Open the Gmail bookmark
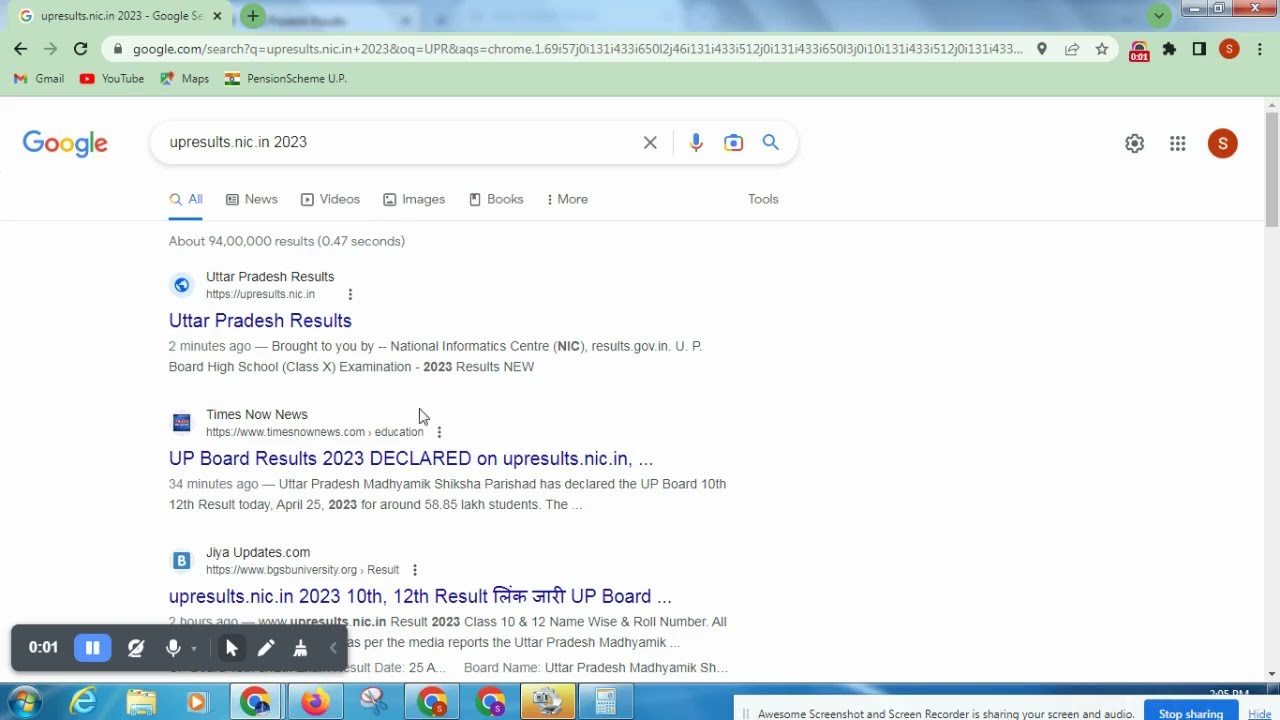Image resolution: width=1280 pixels, height=720 pixels. [x=39, y=78]
